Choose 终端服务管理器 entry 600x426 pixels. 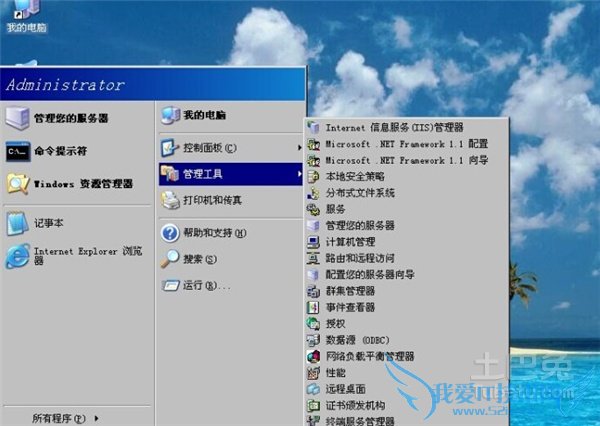click(x=407, y=421)
